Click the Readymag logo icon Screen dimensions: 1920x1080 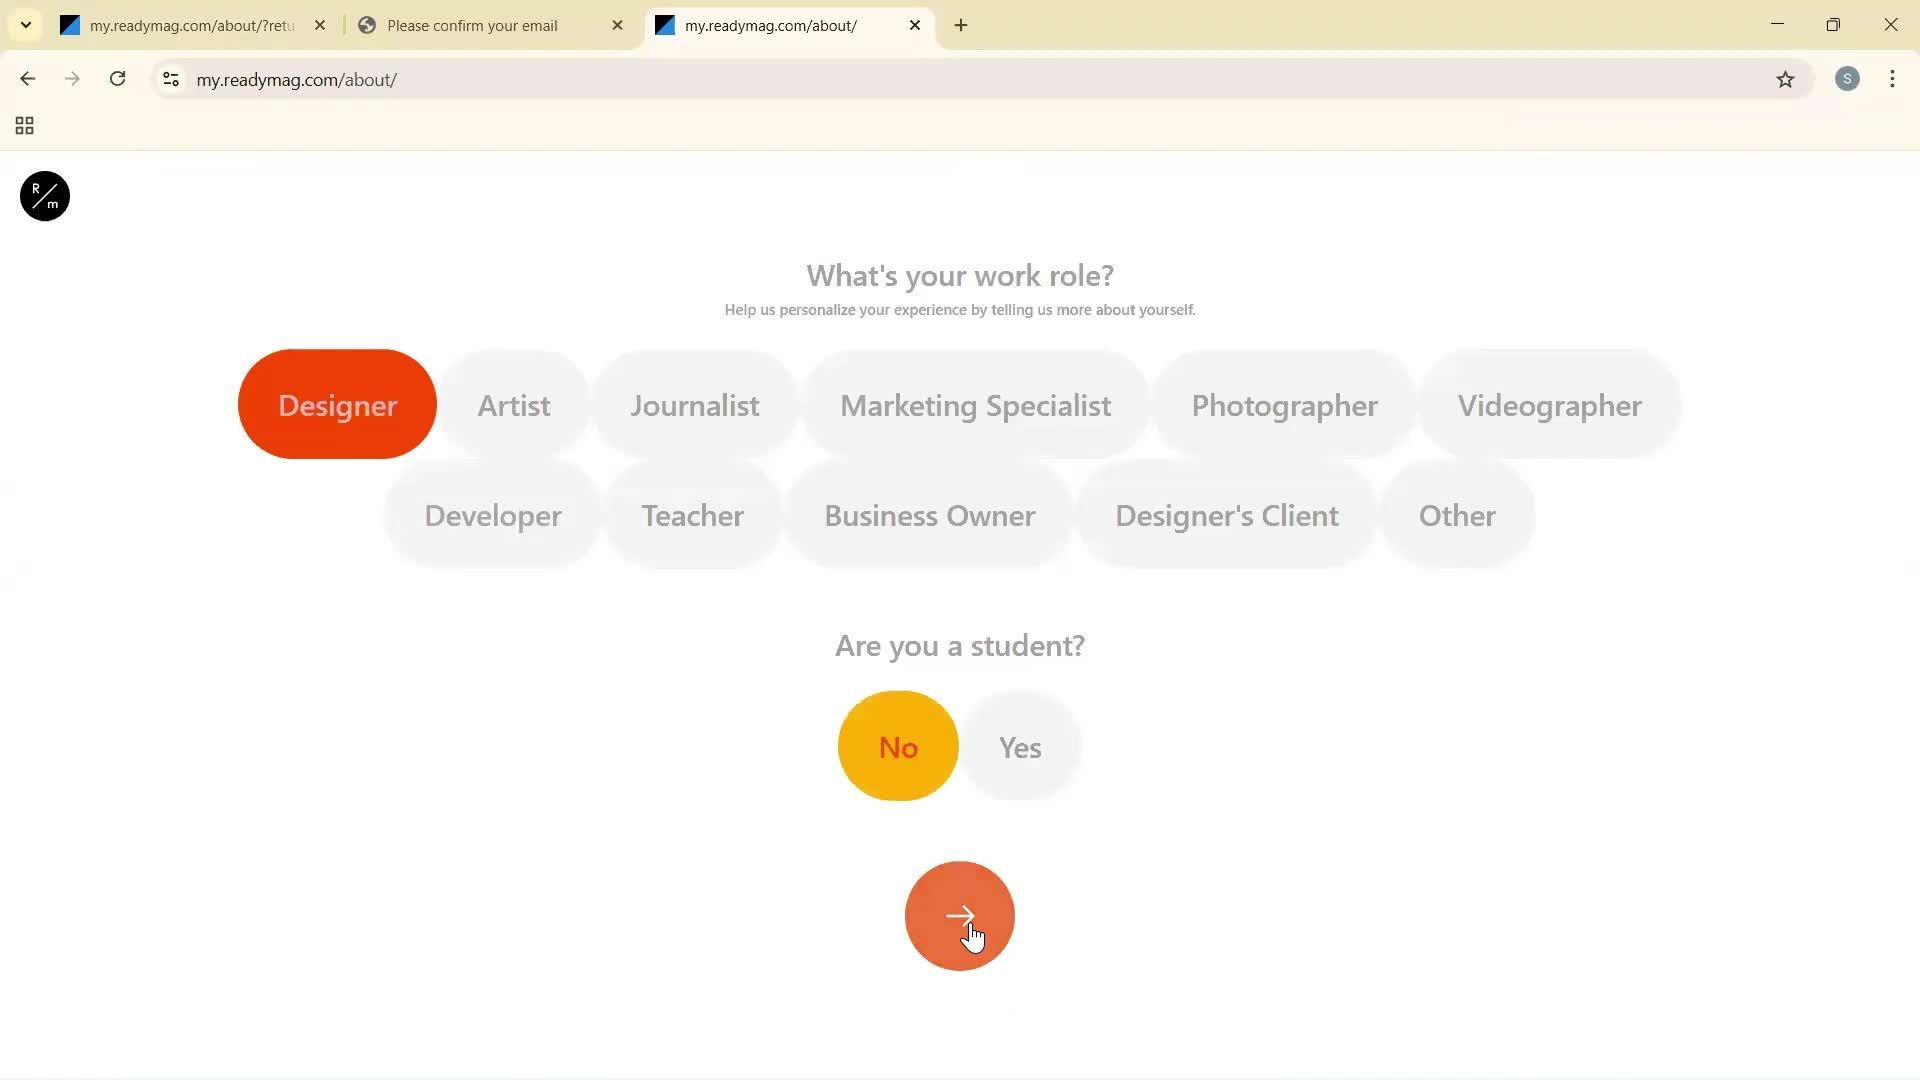[43, 196]
